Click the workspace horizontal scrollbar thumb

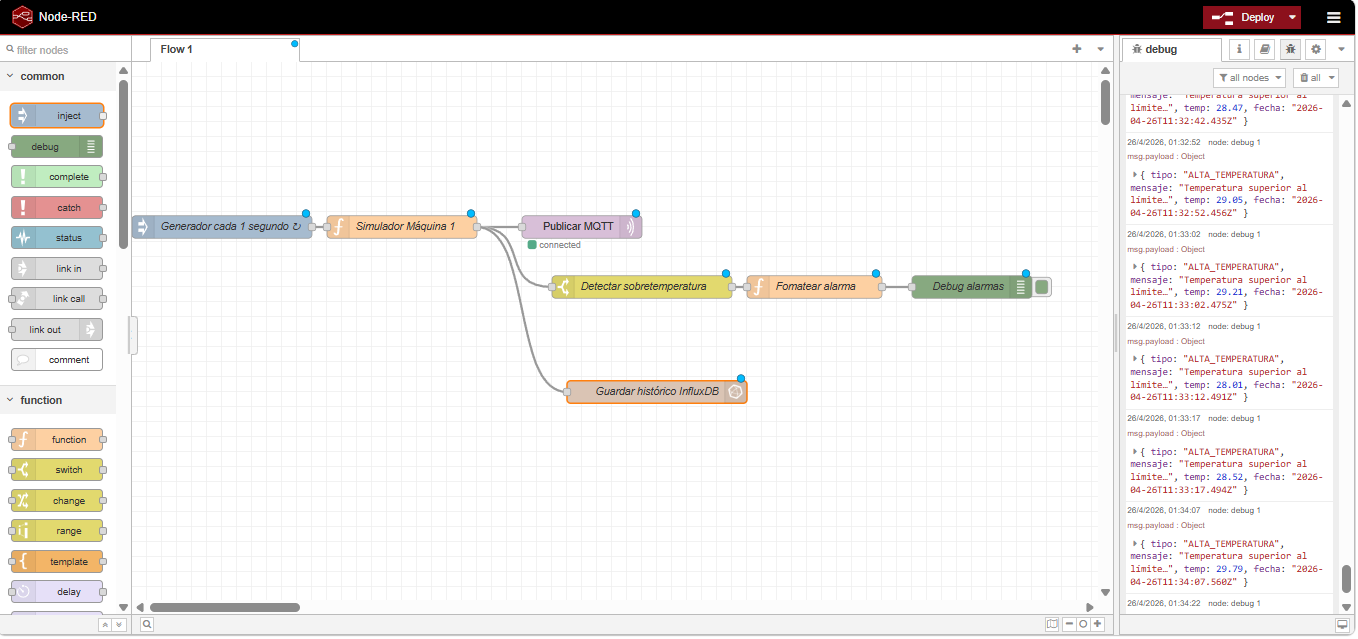pos(225,607)
